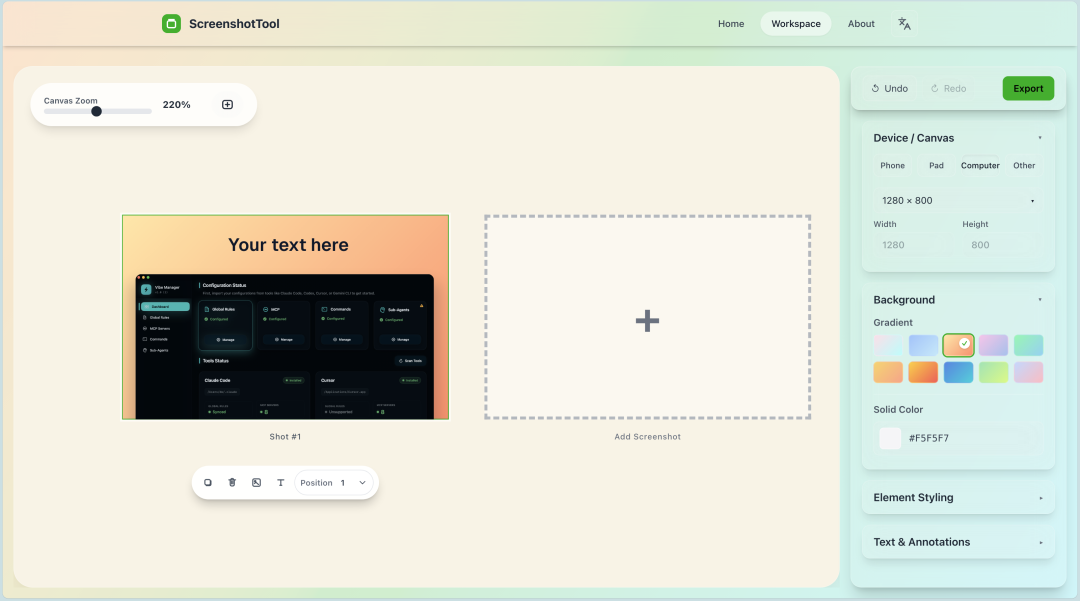Click the green ScreenshotTool logo icon
This screenshot has height=601, width=1080.
click(x=171, y=24)
